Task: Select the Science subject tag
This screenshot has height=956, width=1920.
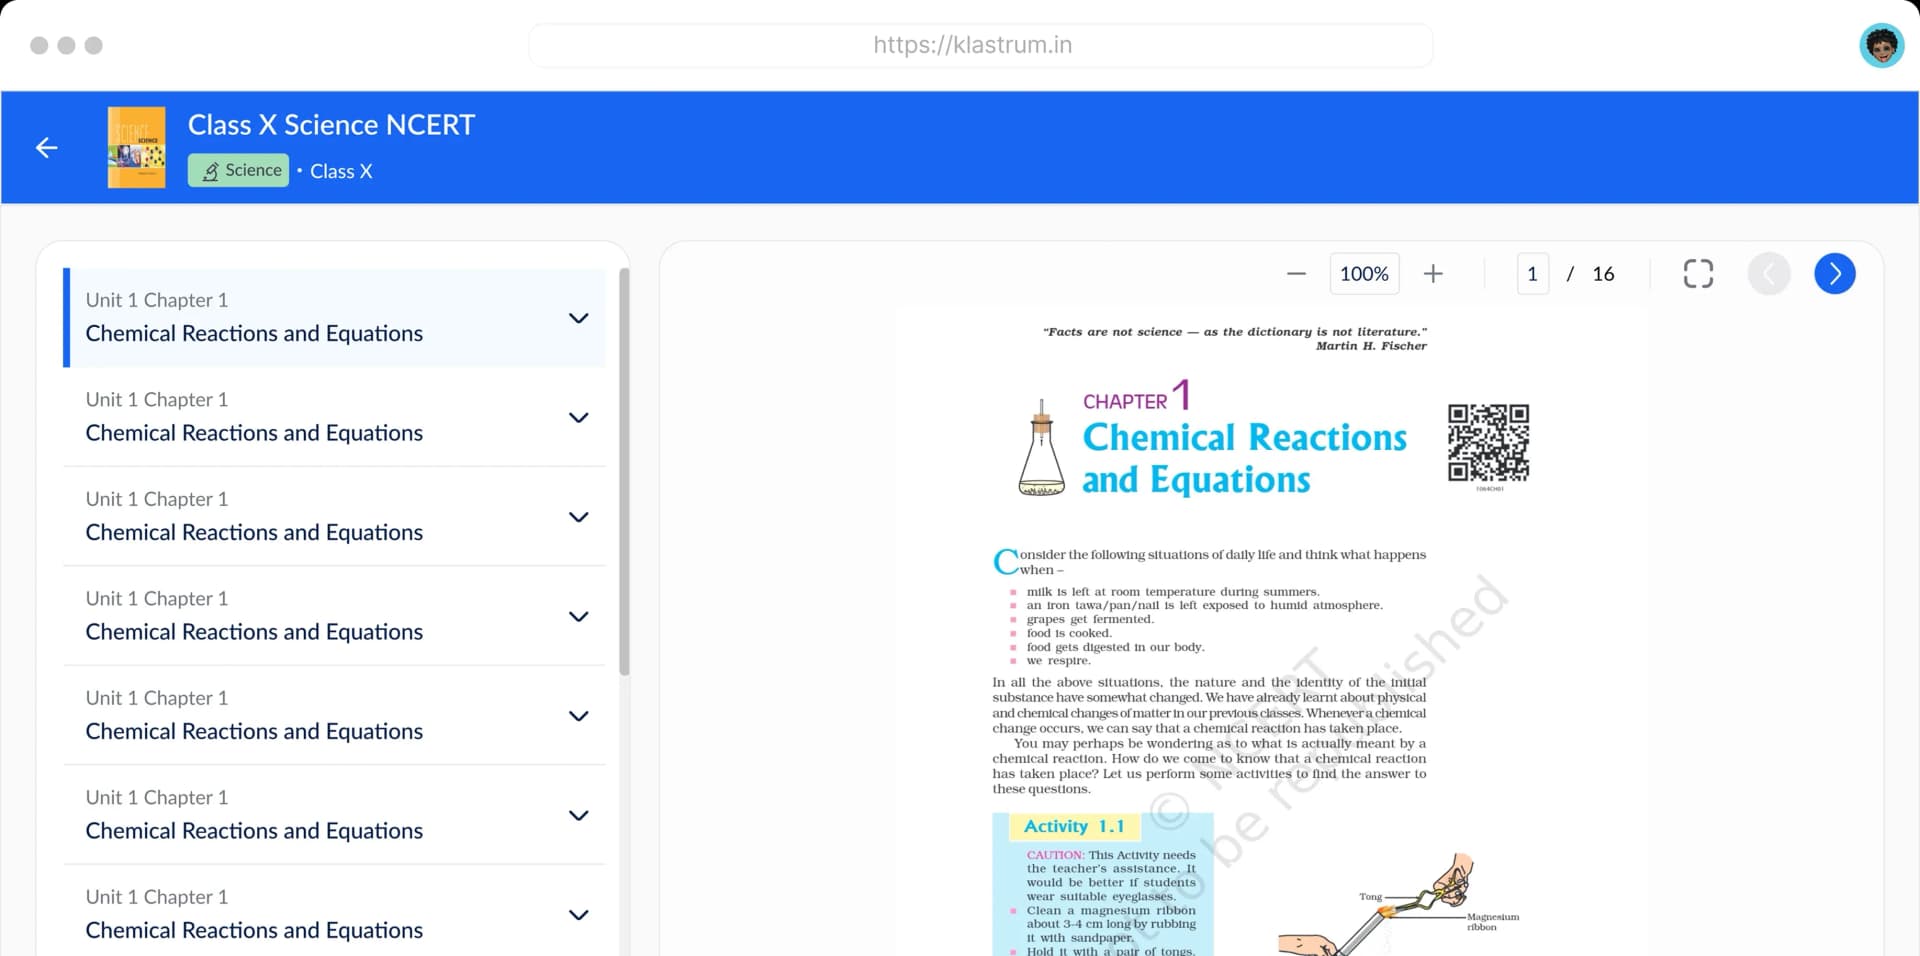Action: pos(239,170)
